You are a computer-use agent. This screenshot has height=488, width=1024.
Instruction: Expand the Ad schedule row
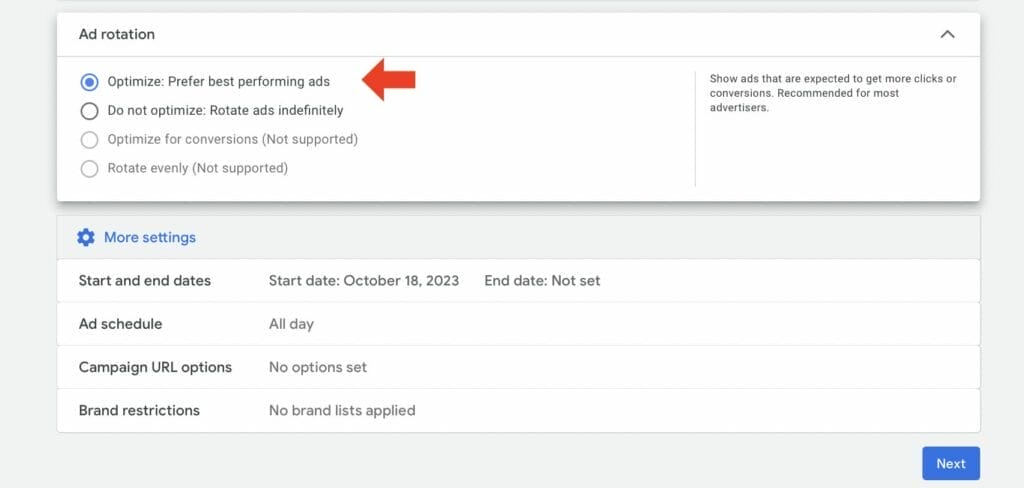pyautogui.click(x=519, y=324)
